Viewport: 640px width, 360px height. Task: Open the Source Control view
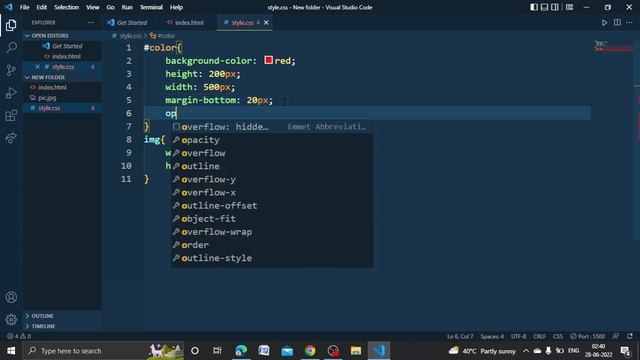[x=11, y=70]
